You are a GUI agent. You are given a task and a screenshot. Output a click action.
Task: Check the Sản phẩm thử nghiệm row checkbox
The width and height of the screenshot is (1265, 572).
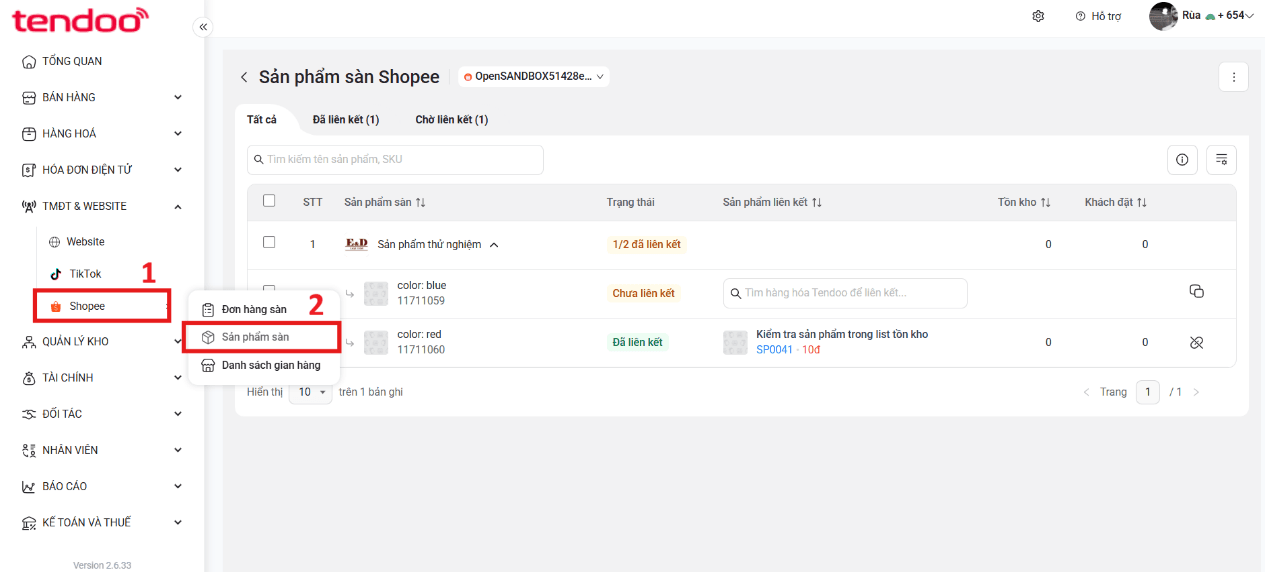pos(269,242)
